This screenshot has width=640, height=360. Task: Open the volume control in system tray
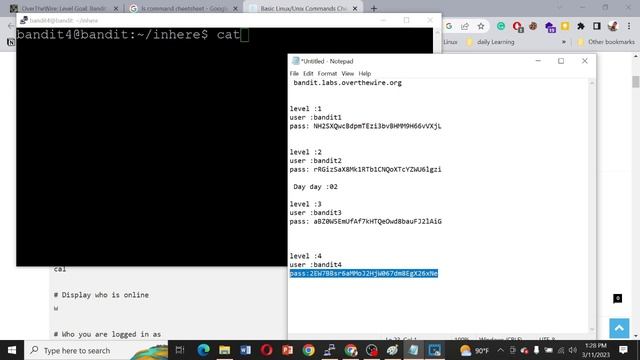573,350
